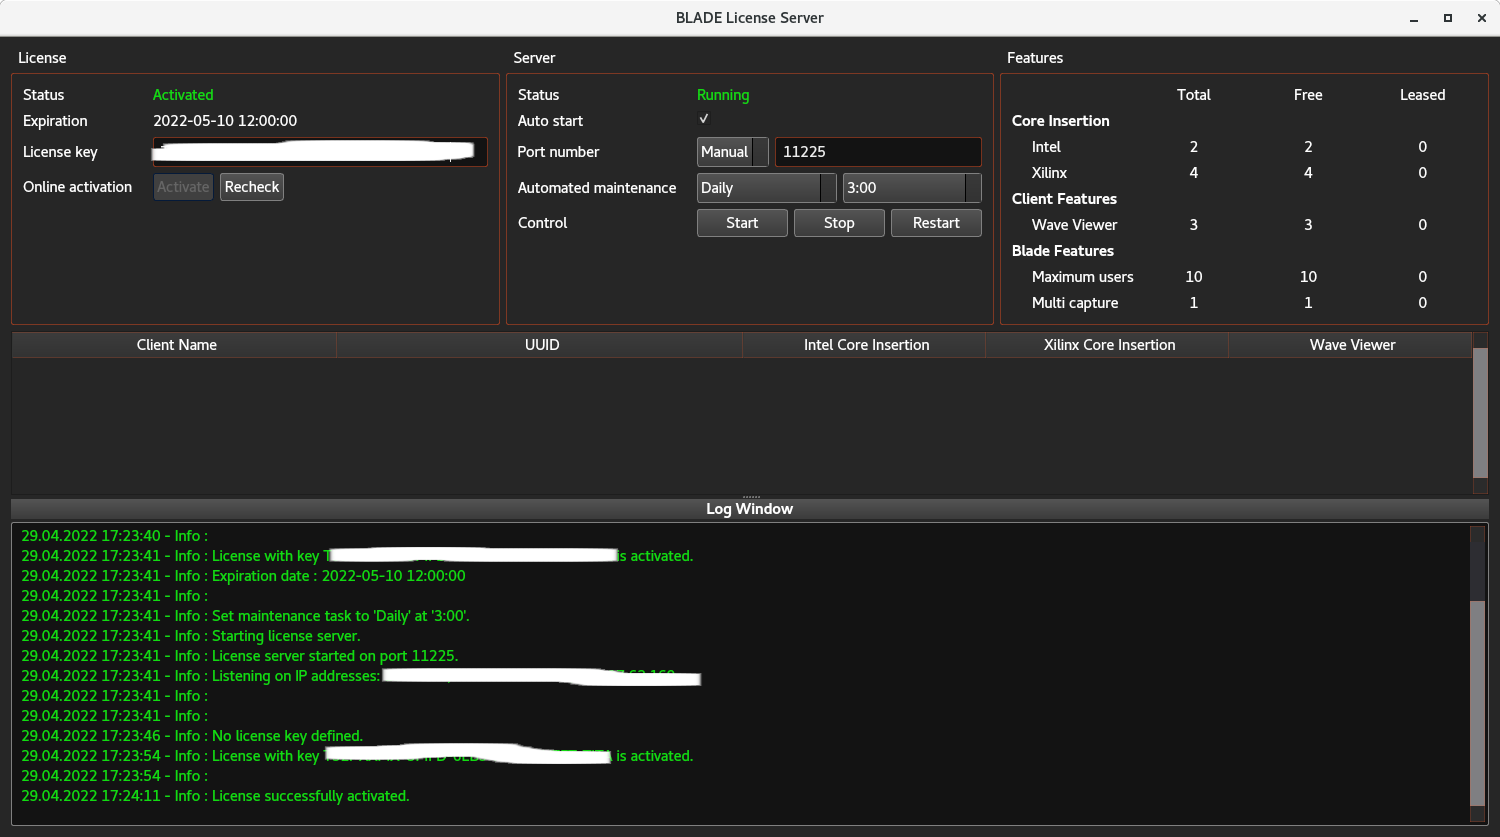Click log line about maintenance task Daily
The image size is (1500, 837).
pyautogui.click(x=245, y=616)
